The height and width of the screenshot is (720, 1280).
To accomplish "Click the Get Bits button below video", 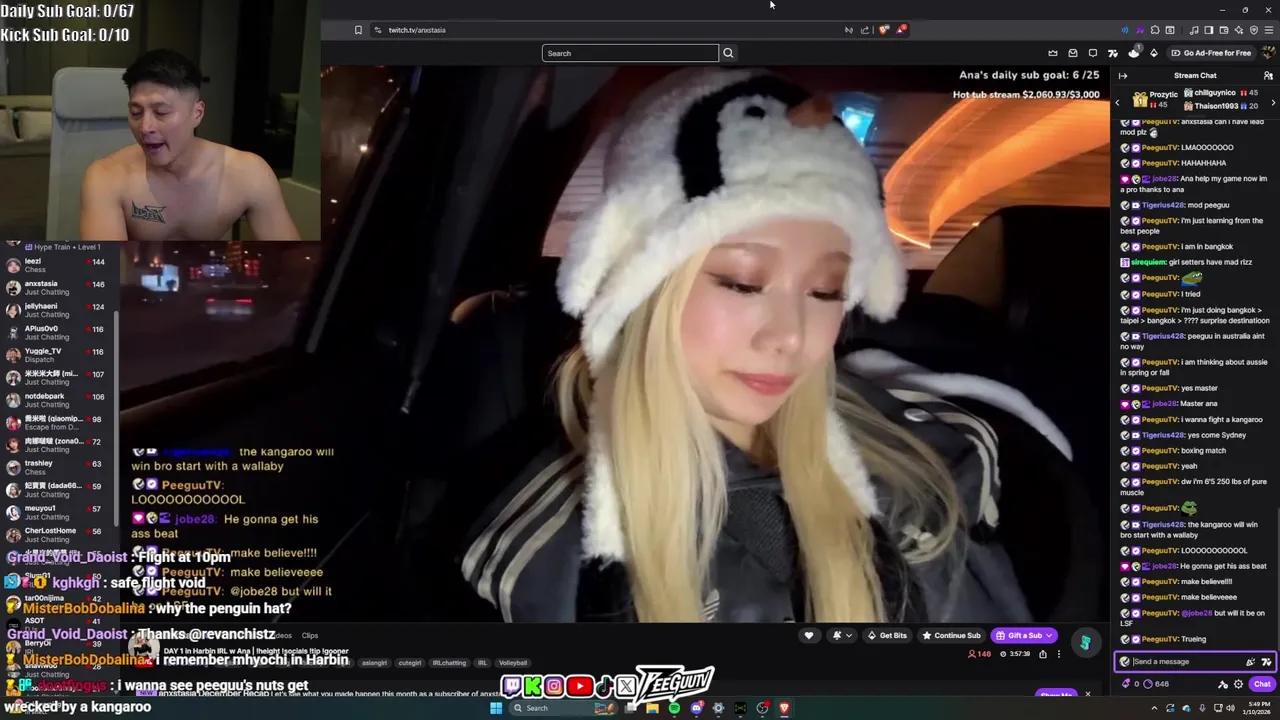I will pos(887,635).
